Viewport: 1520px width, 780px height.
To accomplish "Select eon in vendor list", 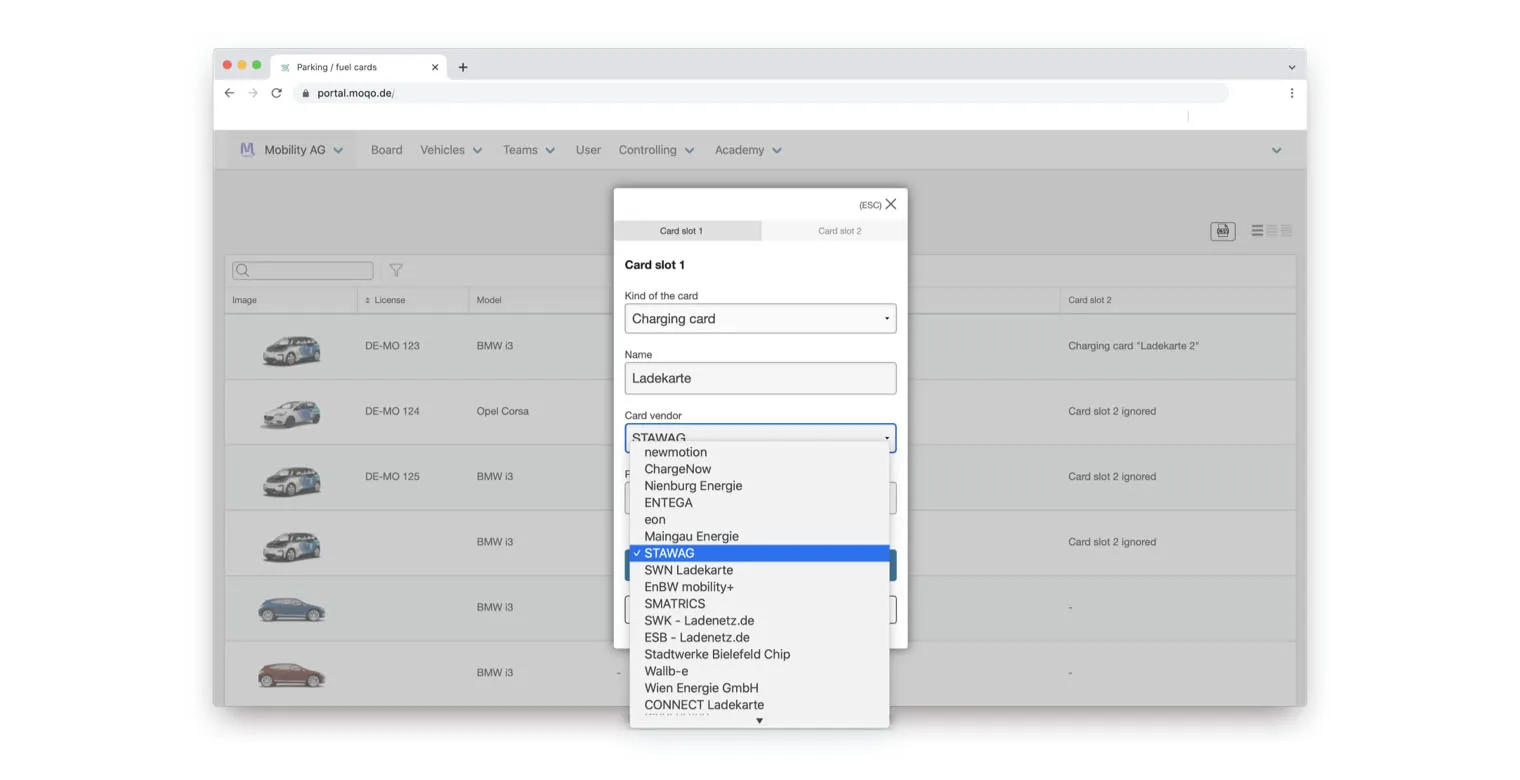I will pos(759,520).
